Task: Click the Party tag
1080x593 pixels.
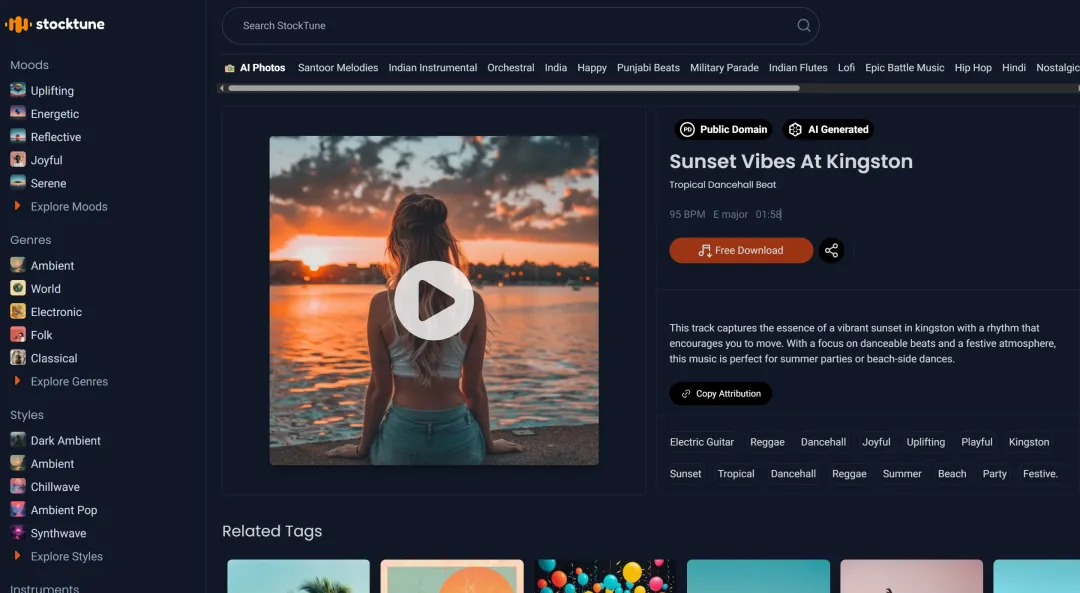Action: coord(994,474)
